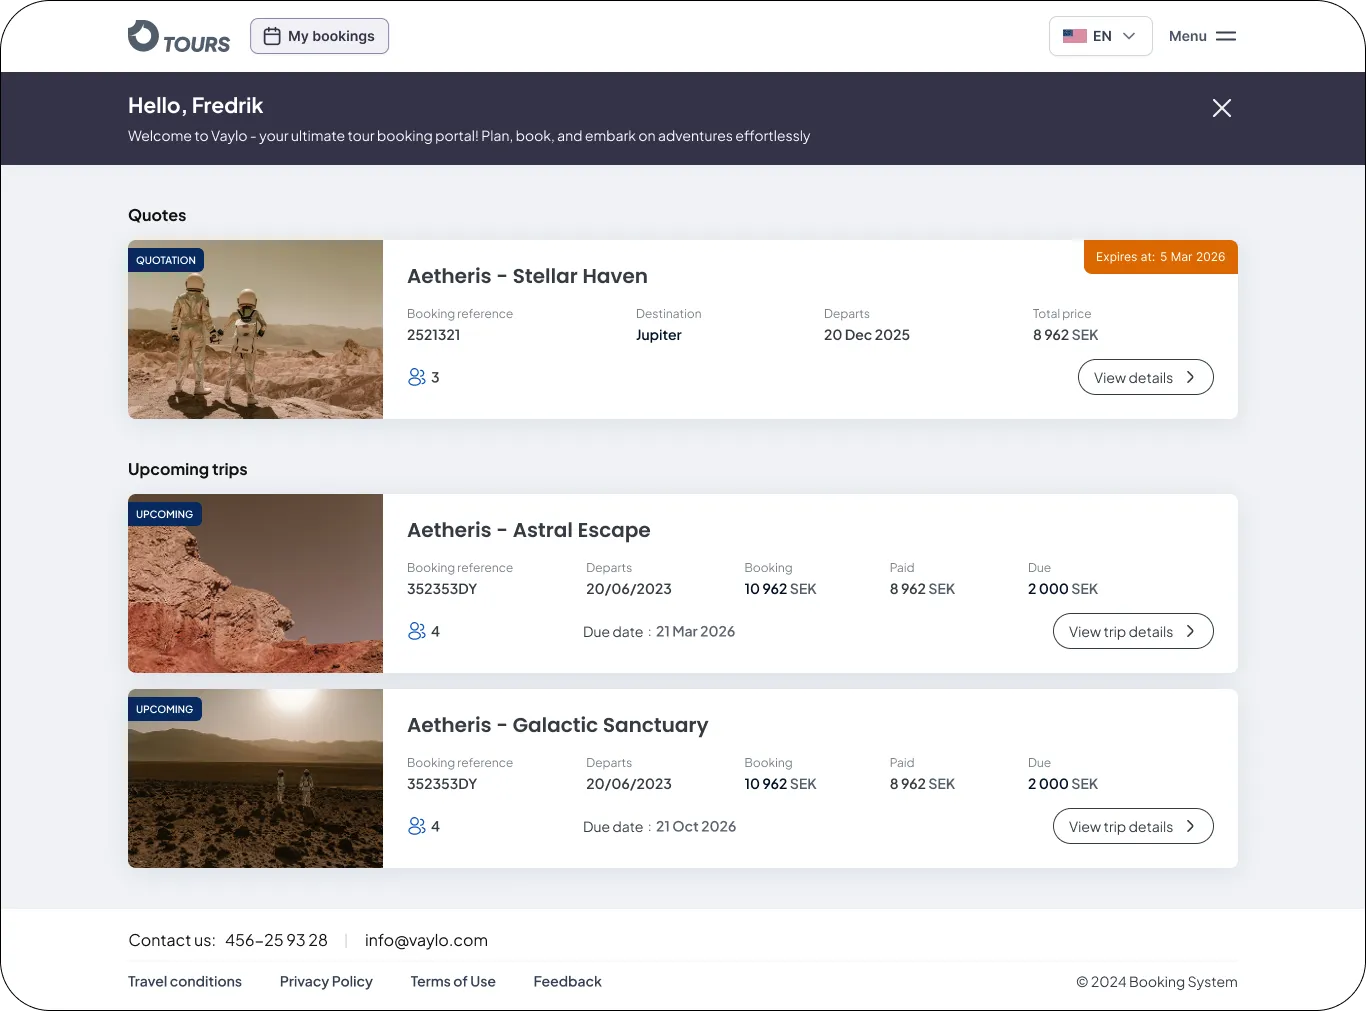Viewport: 1366px width, 1011px height.
Task: Click the orange Expires at 5 Mar 2026 badge
Action: [x=1160, y=257]
